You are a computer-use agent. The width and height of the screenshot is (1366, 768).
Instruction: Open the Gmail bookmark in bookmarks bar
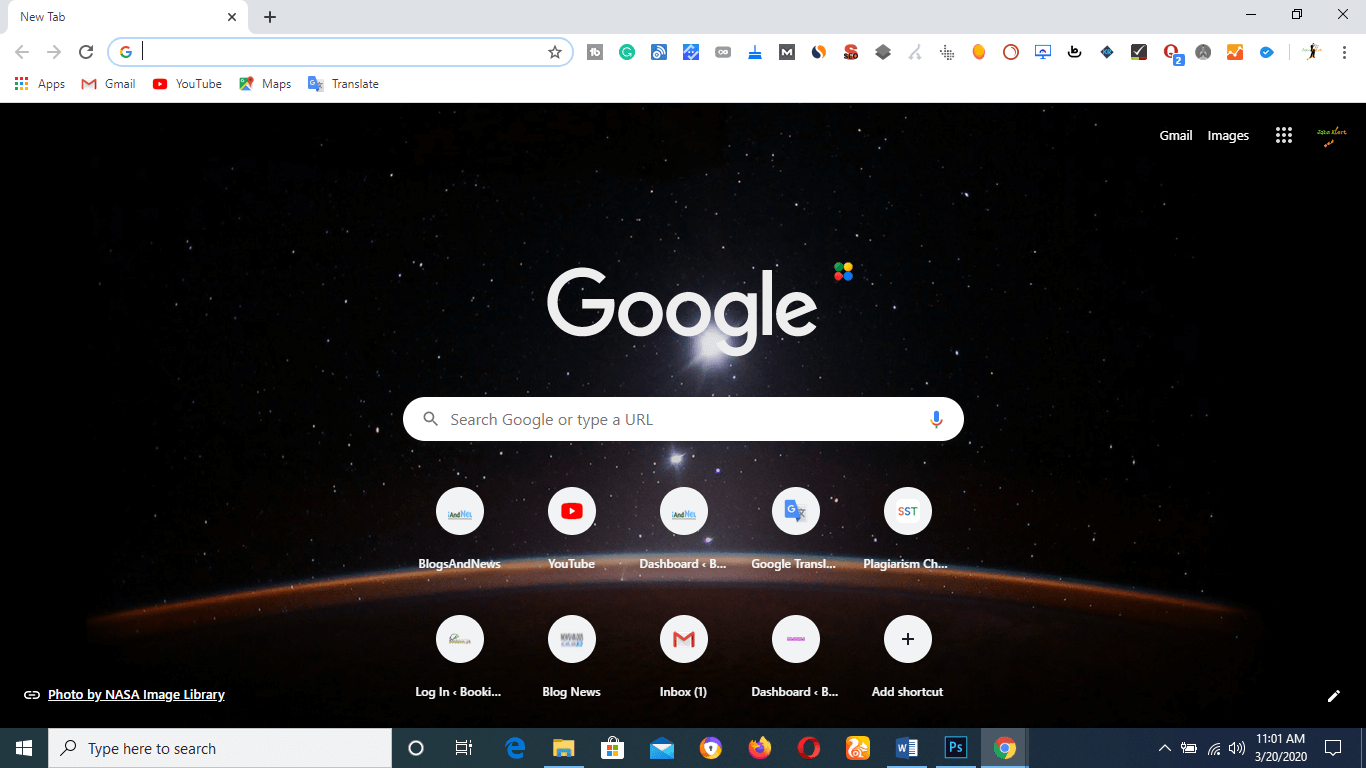click(108, 84)
